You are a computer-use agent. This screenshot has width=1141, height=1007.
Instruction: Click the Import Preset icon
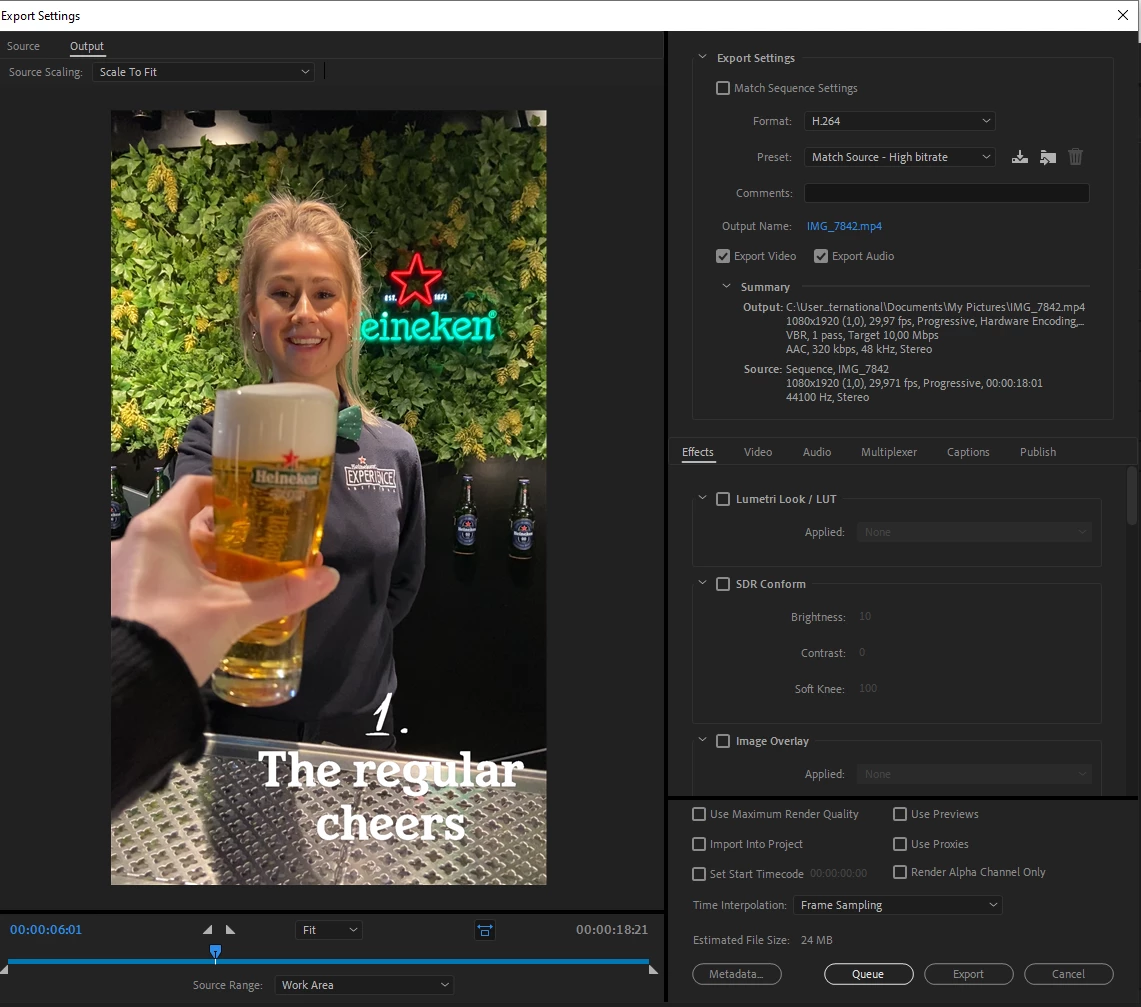coord(1048,157)
